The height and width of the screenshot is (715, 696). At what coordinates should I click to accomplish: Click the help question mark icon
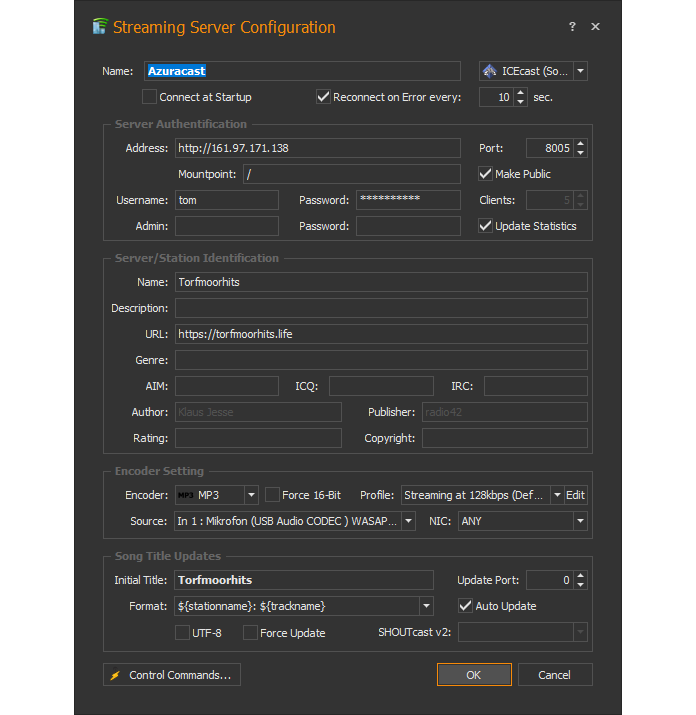(572, 26)
